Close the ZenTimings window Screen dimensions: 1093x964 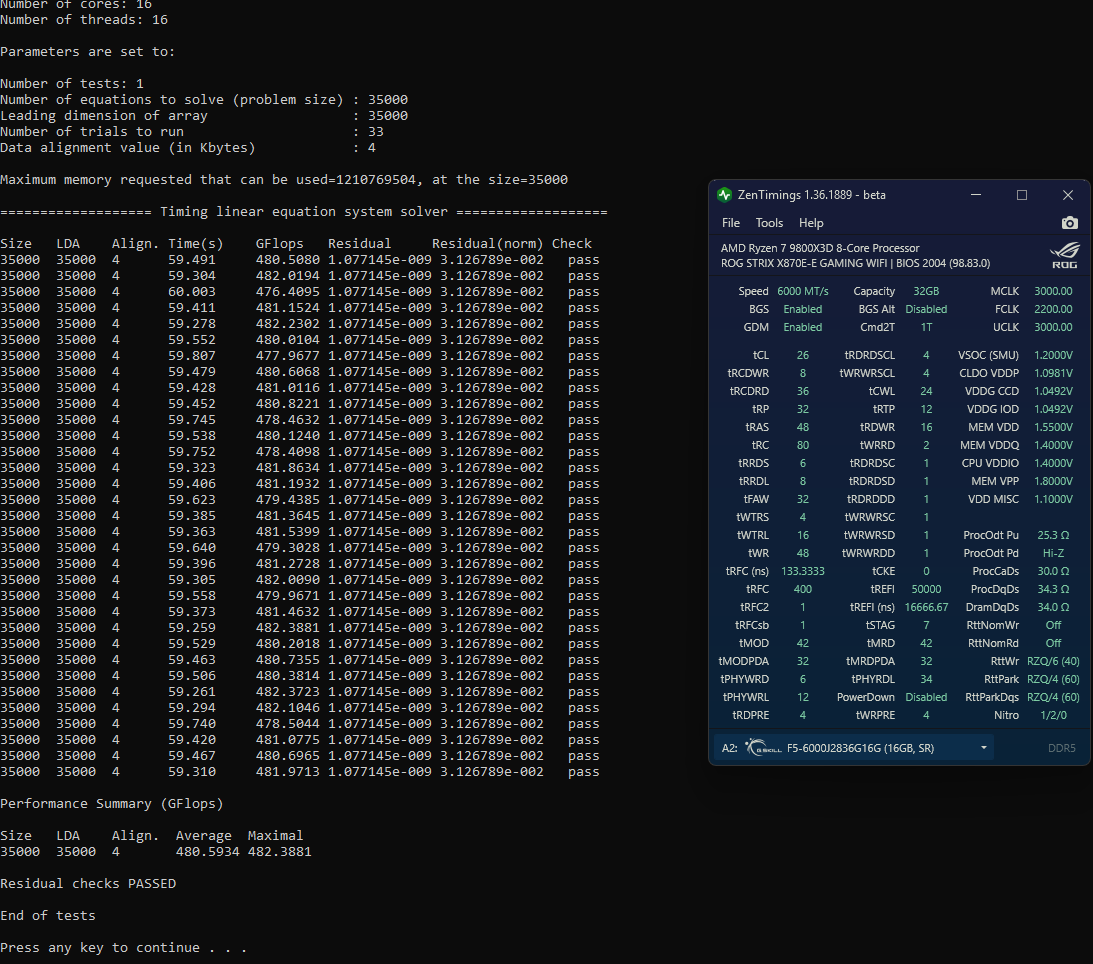tap(1068, 195)
